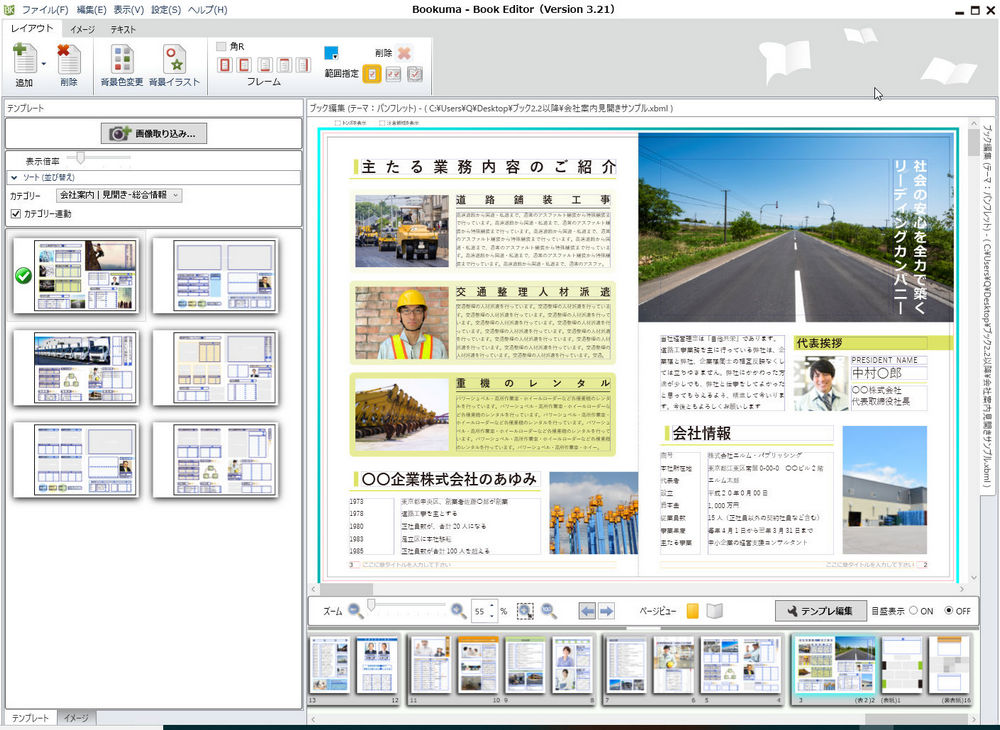The width and height of the screenshot is (1000, 730).
Task: Switch to two-page spread view icon
Action: pyautogui.click(x=714, y=611)
